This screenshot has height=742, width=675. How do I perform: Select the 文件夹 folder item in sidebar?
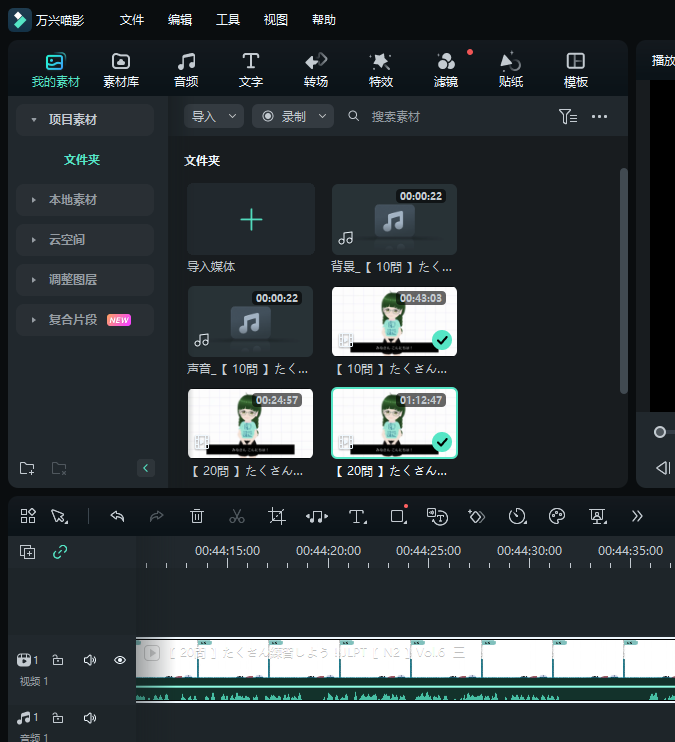point(82,160)
